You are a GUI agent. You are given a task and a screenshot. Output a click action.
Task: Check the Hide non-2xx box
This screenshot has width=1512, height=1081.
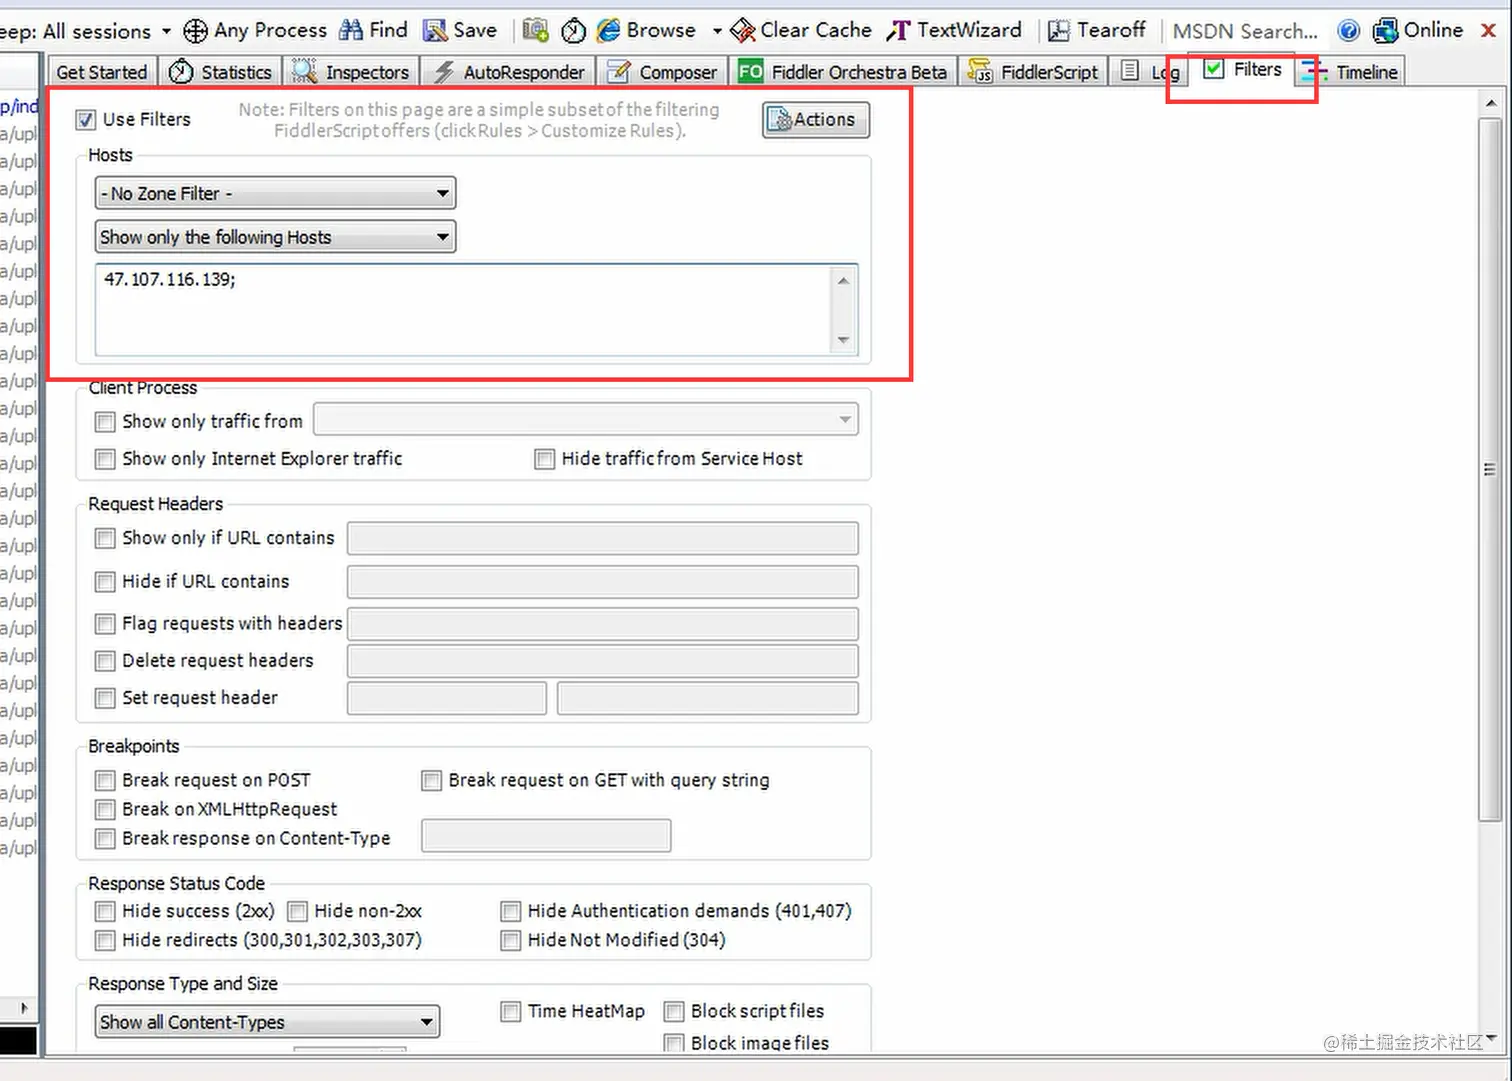pyautogui.click(x=297, y=911)
